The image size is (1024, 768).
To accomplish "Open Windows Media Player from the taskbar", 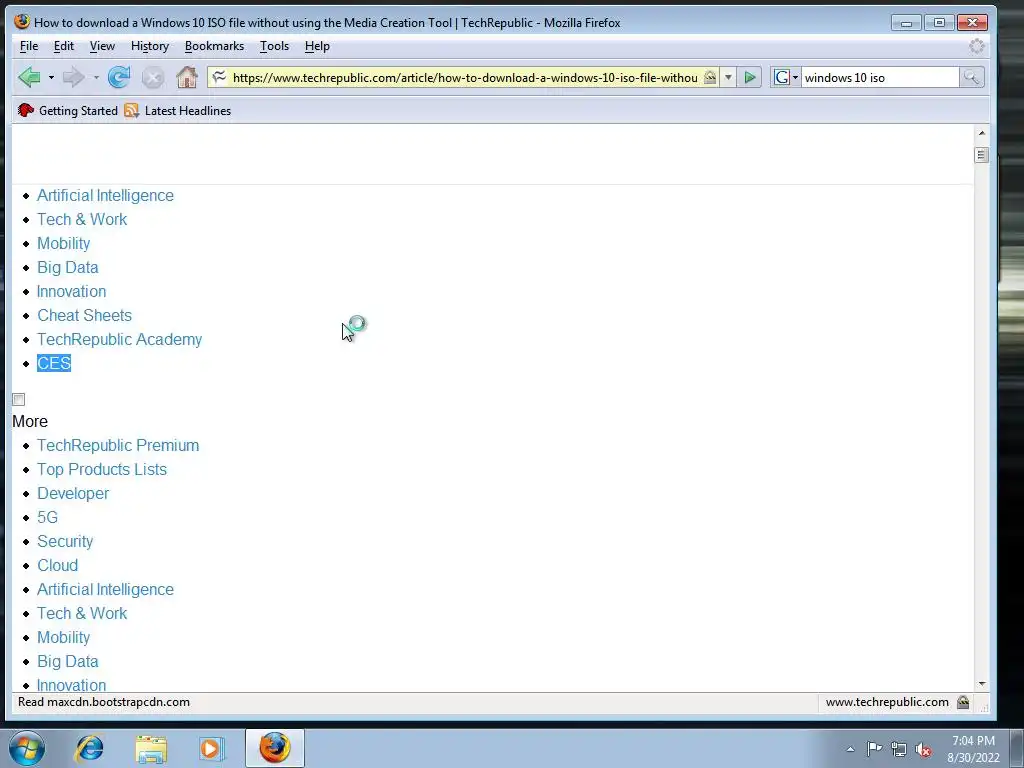I will pyautogui.click(x=211, y=748).
